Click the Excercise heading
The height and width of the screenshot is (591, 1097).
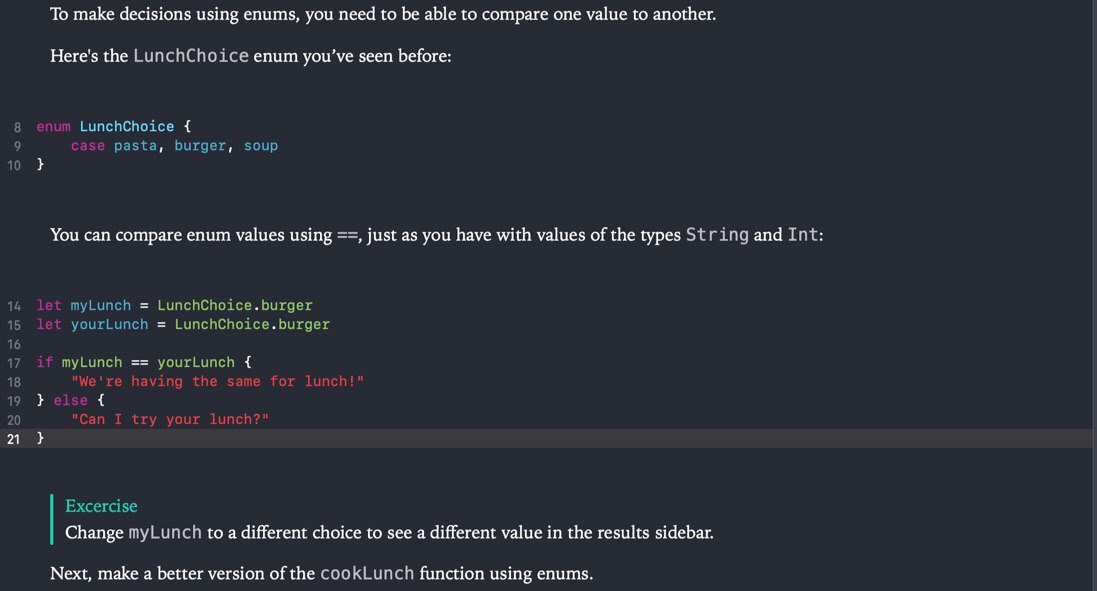[x=101, y=506]
